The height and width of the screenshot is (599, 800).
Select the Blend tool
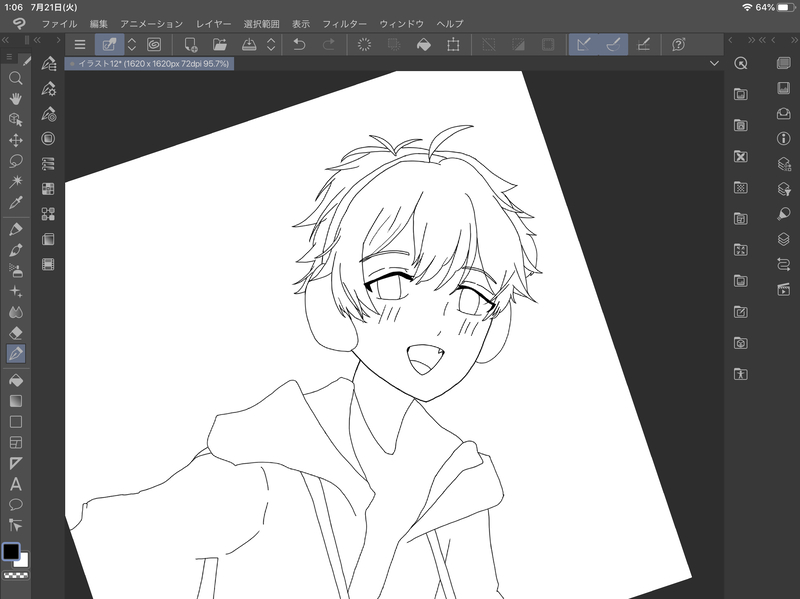15,312
